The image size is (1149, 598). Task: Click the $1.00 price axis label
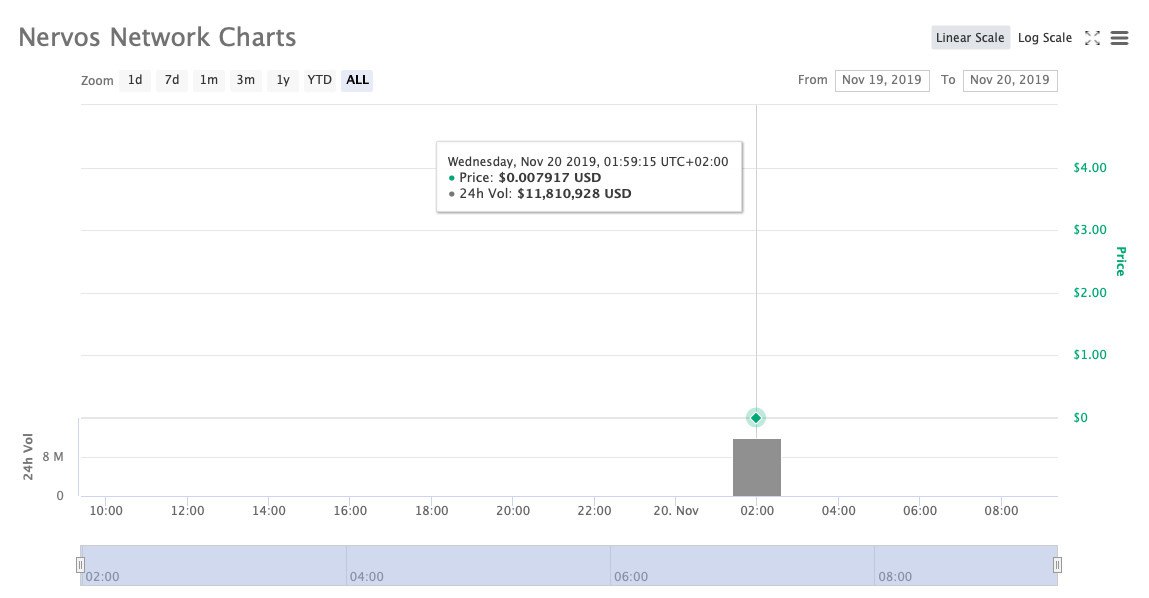click(x=1090, y=355)
